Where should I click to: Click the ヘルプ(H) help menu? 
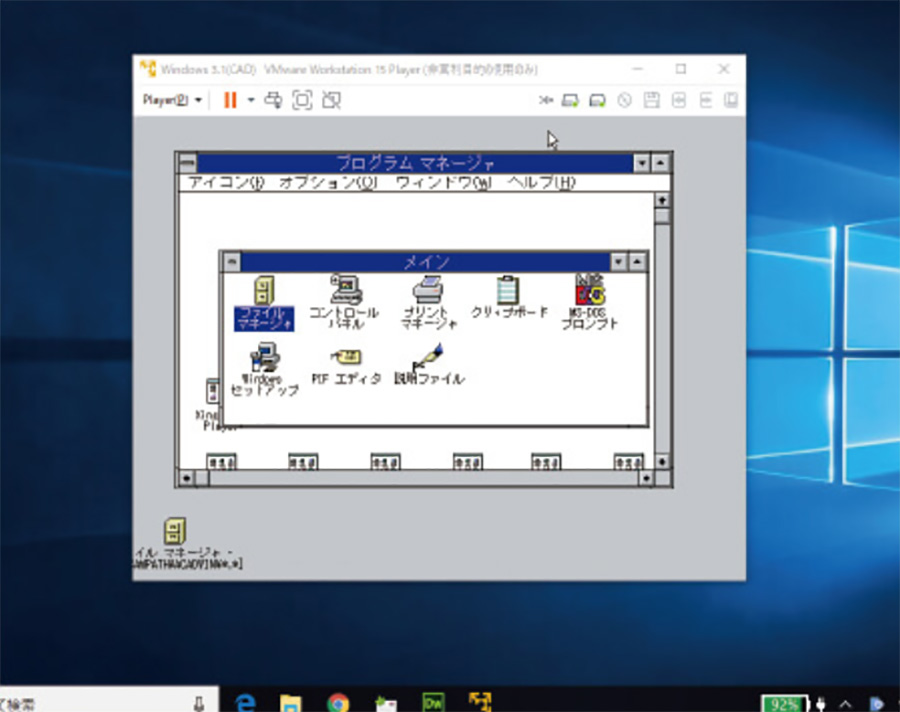[x=542, y=183]
